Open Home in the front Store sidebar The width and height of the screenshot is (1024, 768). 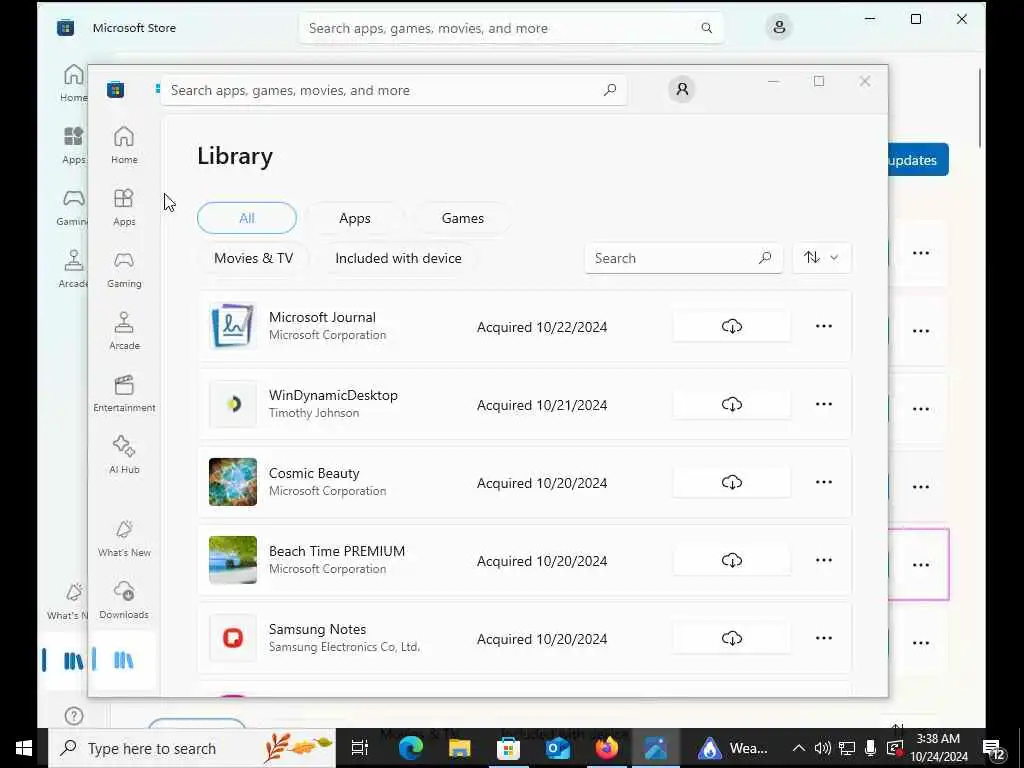tap(124, 145)
